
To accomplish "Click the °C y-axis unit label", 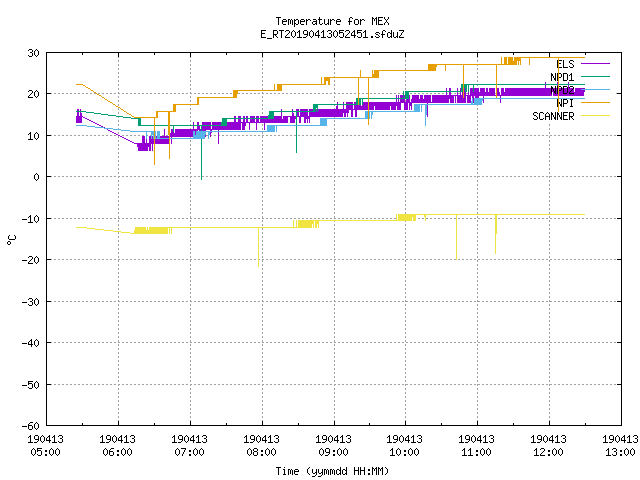I will pos(11,240).
